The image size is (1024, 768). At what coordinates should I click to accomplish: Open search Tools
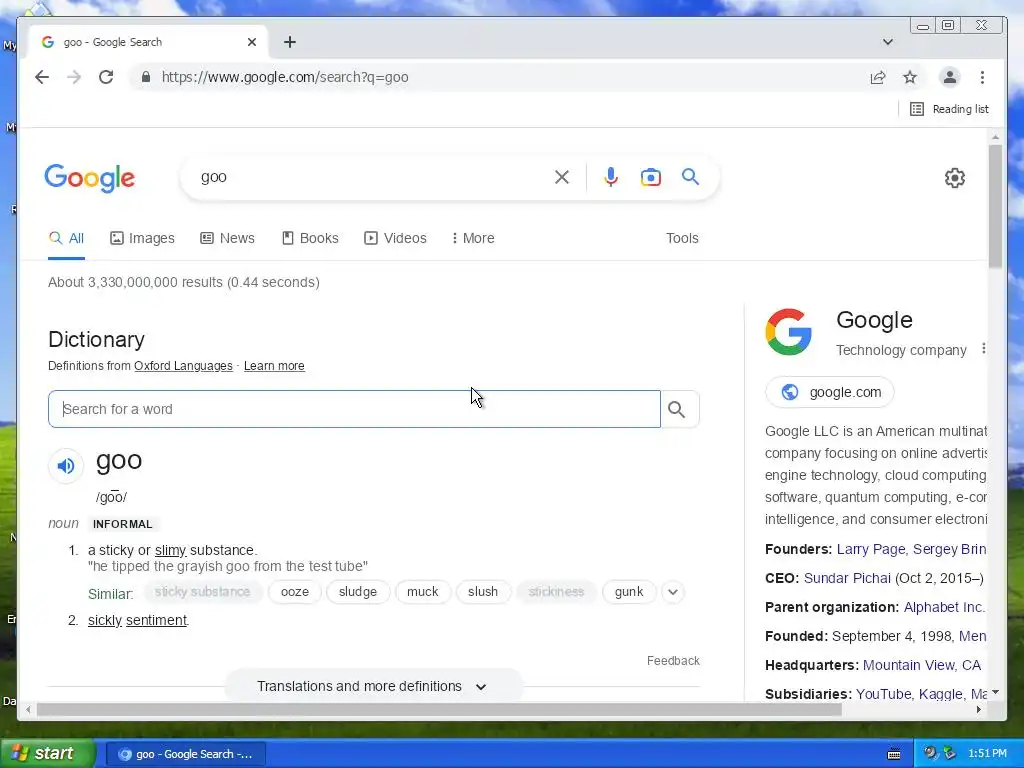point(682,238)
